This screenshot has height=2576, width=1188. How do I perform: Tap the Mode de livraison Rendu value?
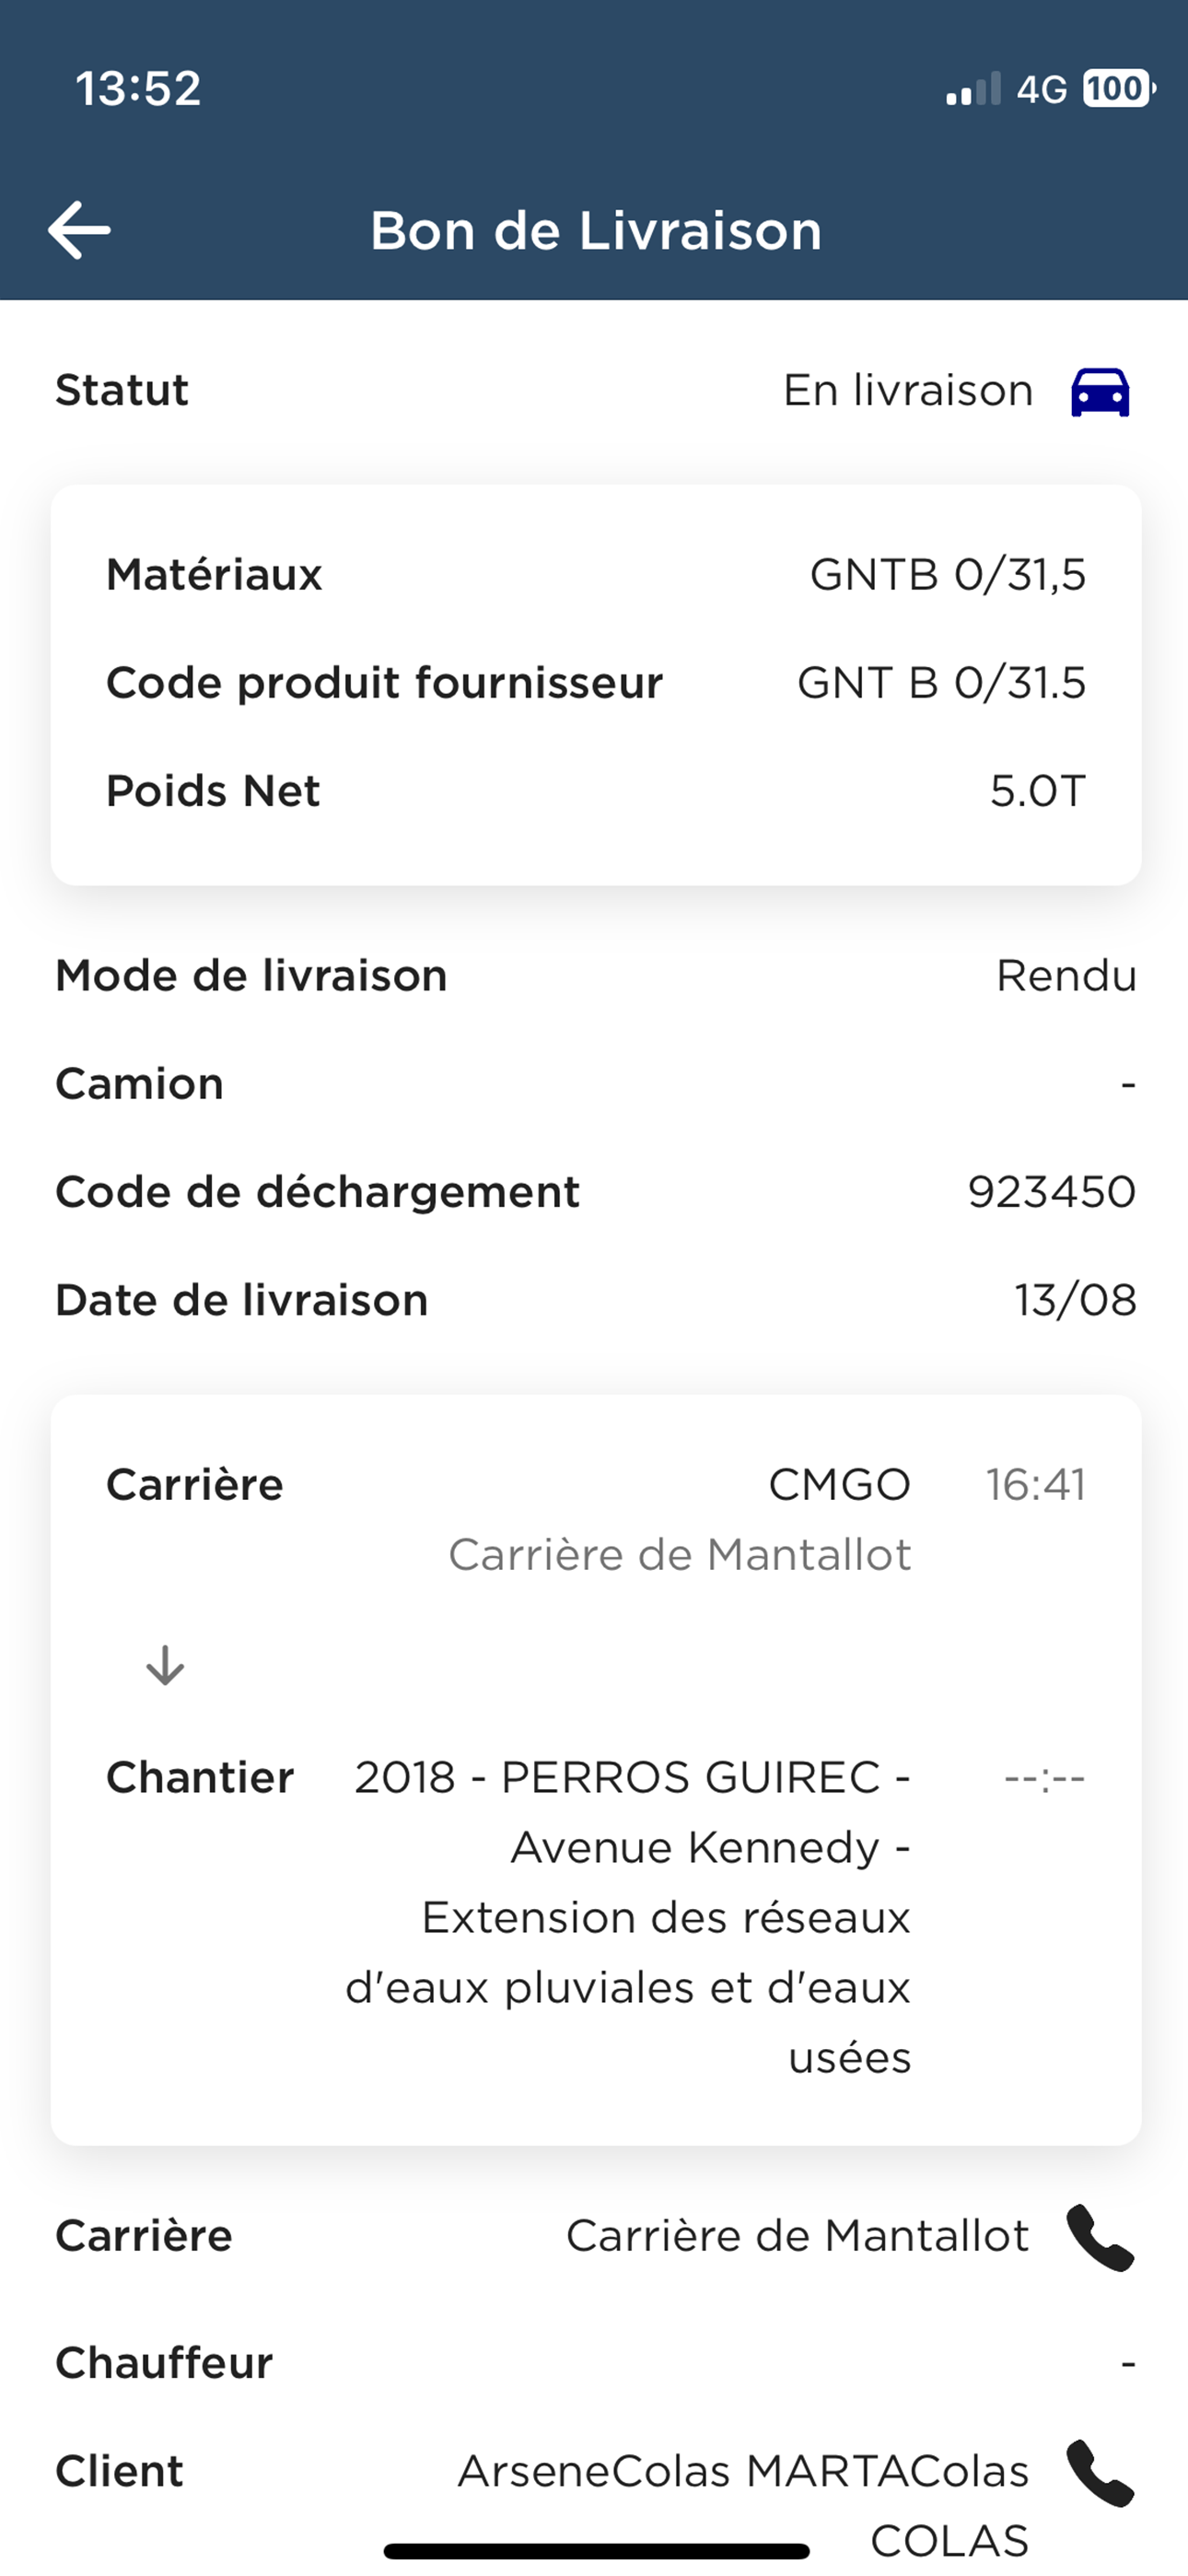(1067, 975)
